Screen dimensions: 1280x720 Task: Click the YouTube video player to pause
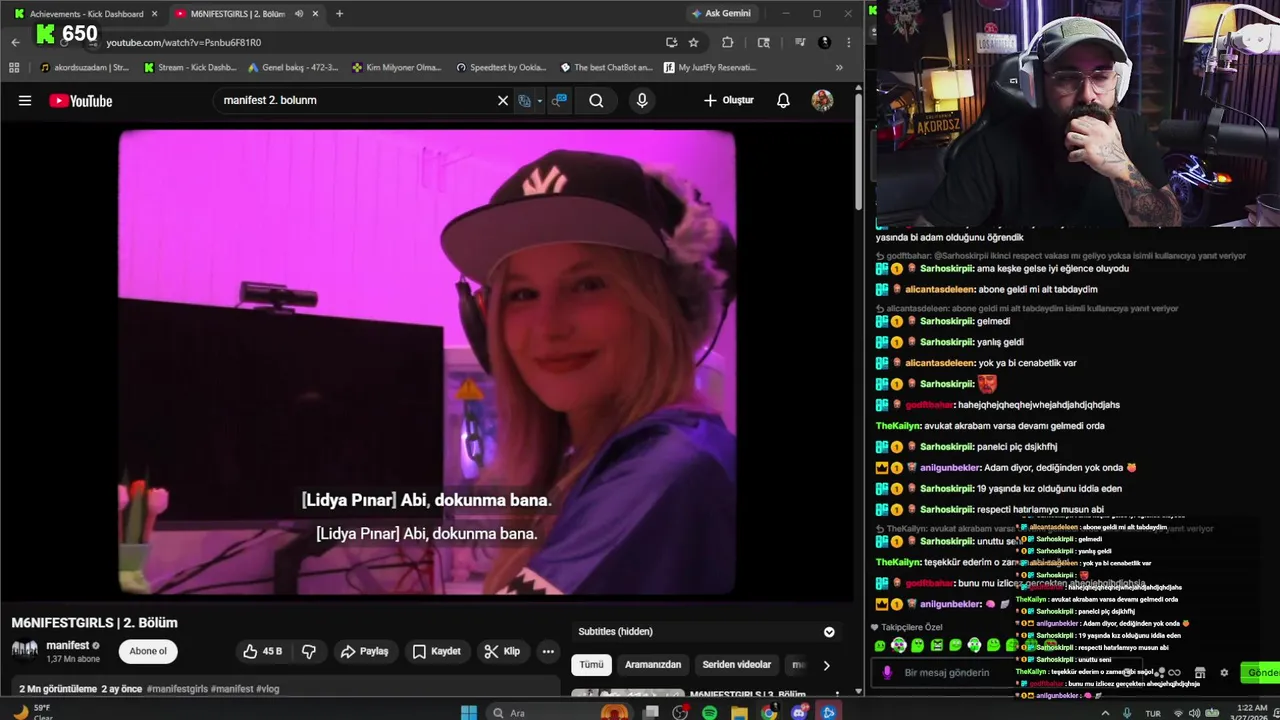tap(427, 362)
